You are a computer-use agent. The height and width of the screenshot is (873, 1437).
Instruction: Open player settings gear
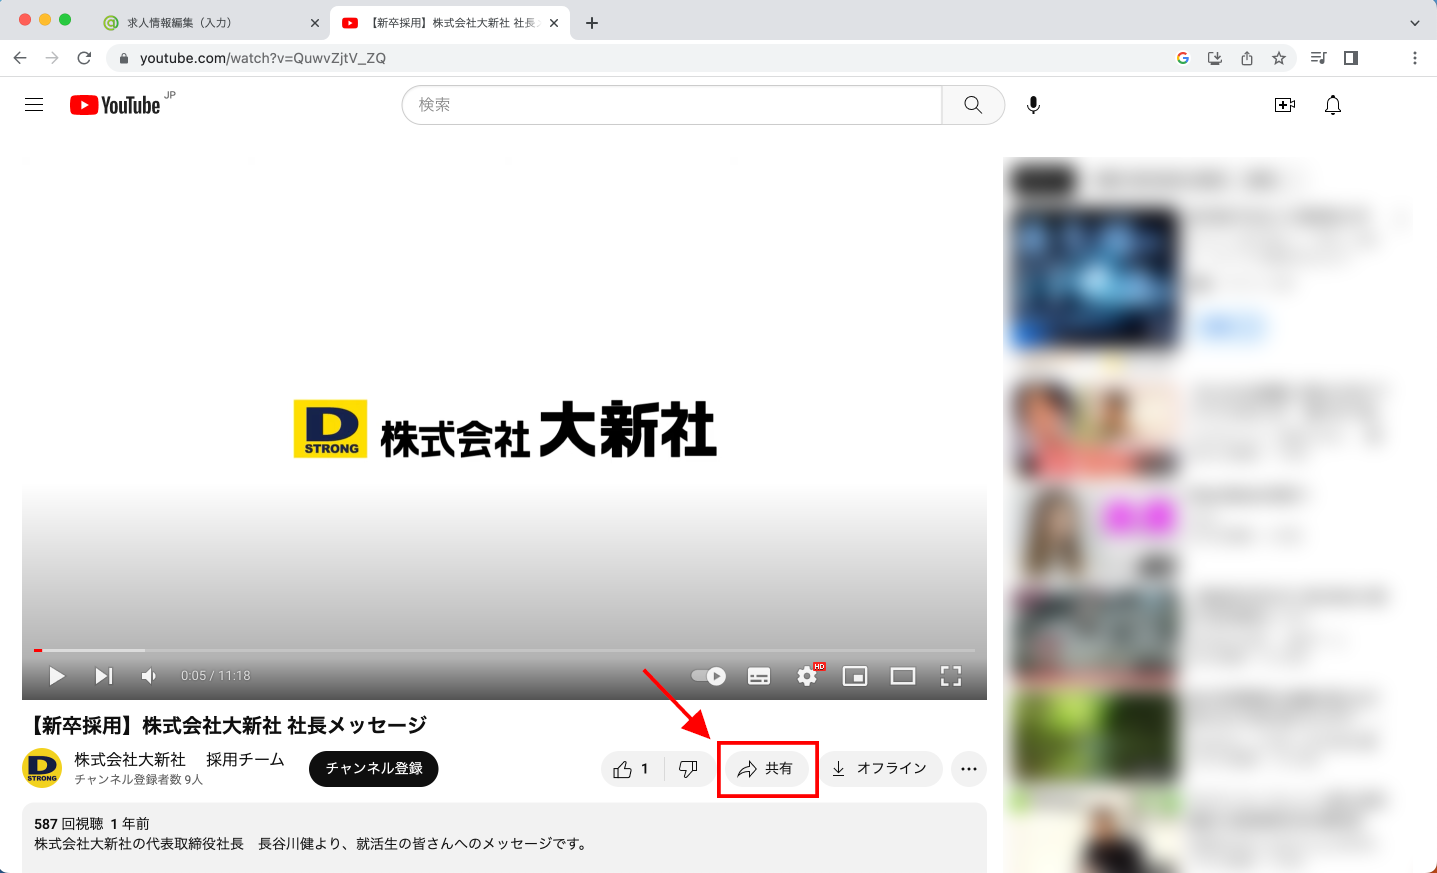pyautogui.click(x=807, y=676)
